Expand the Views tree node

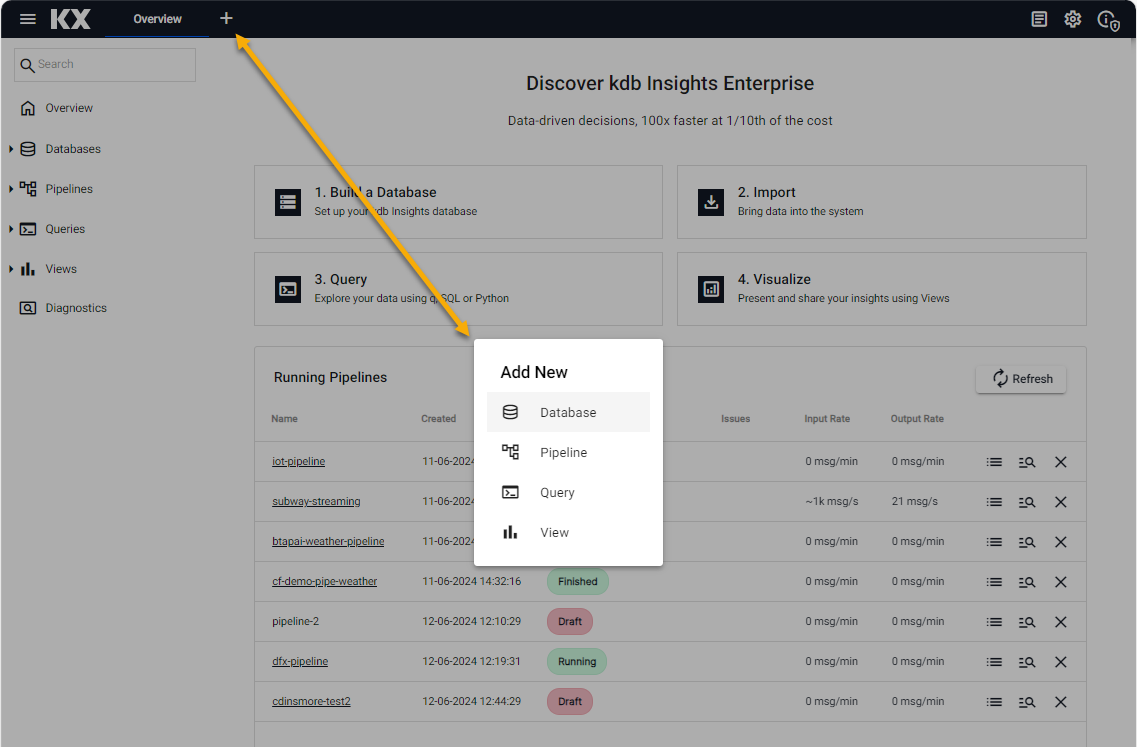click(x=11, y=269)
